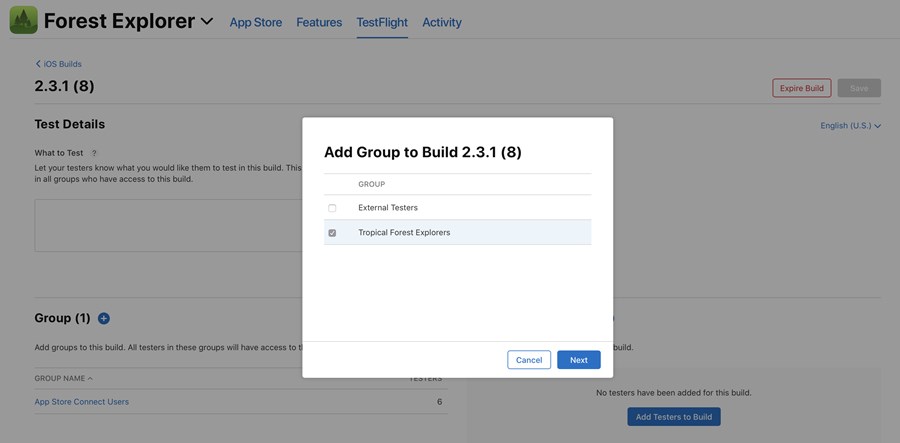
Task: Click the 'No testers have been added' message
Action: point(674,393)
